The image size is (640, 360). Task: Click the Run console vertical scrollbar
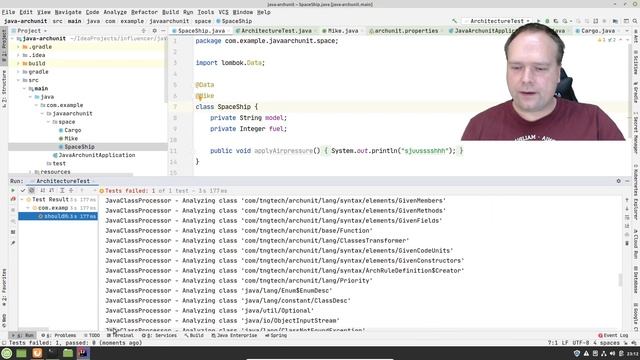[x=620, y=280]
